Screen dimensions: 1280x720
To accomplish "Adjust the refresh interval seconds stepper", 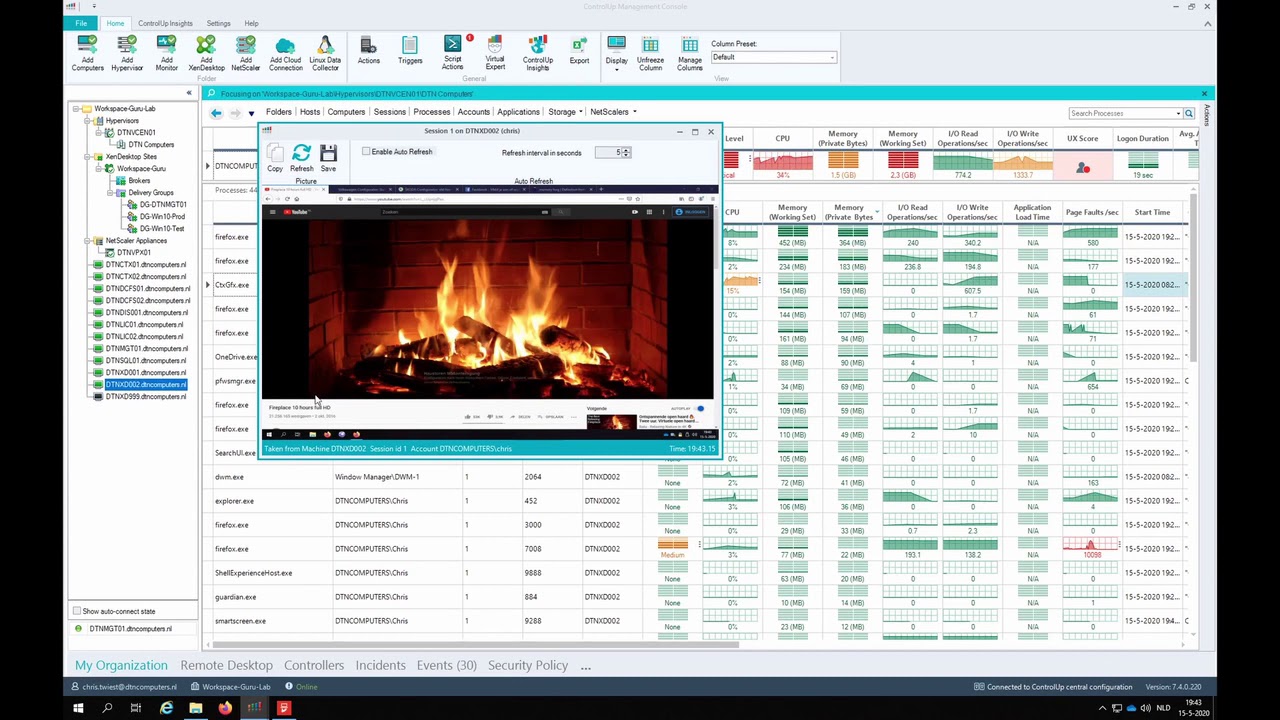I will (627, 152).
